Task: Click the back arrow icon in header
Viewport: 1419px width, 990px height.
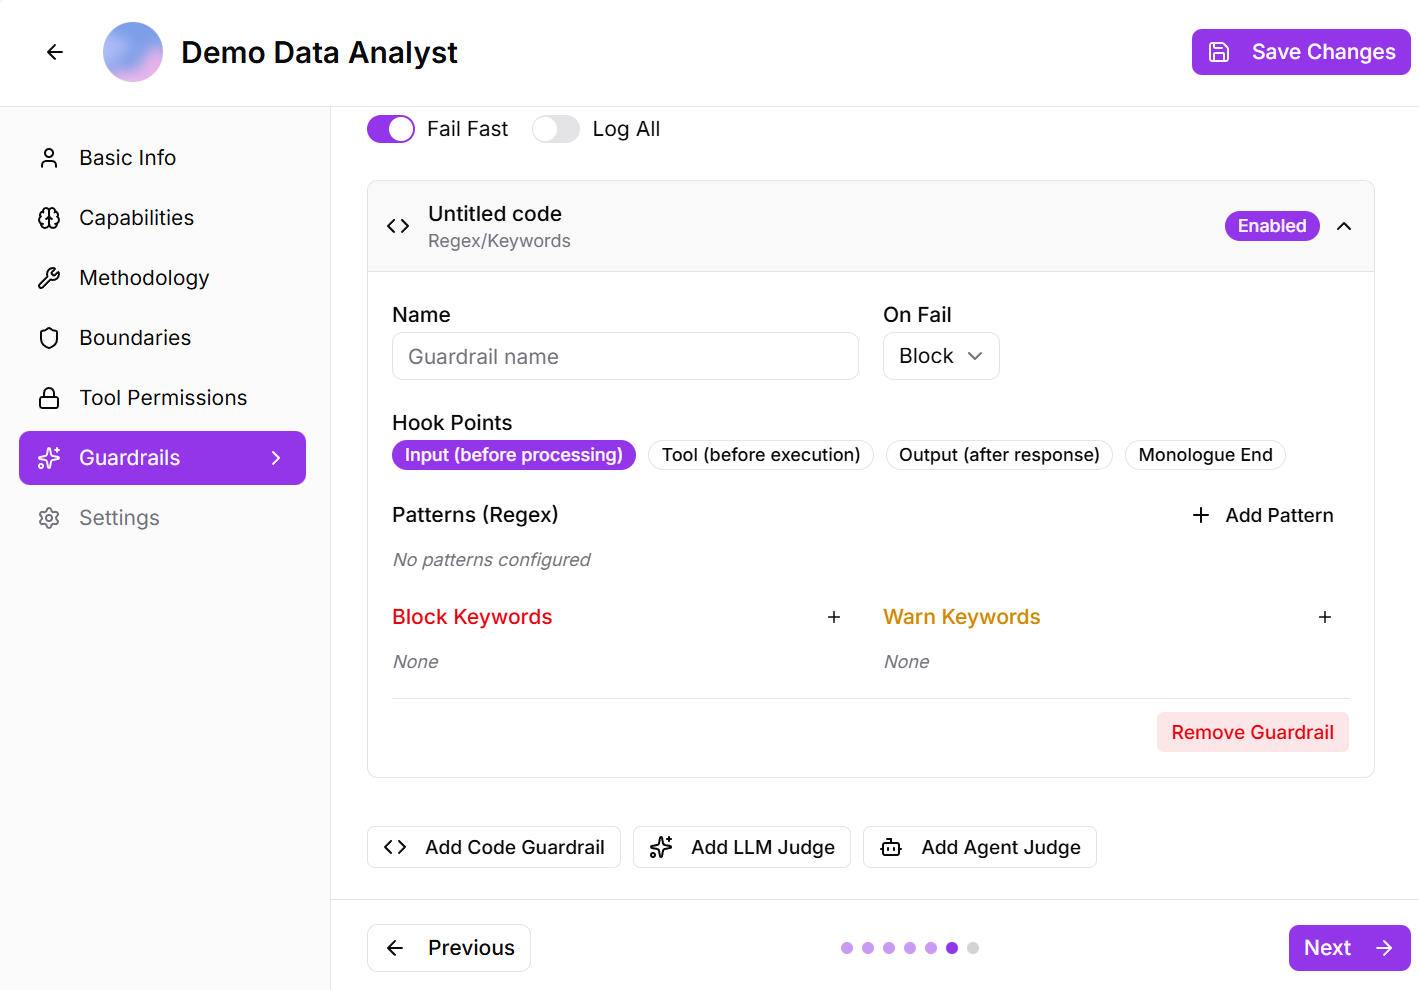Action: [x=55, y=52]
